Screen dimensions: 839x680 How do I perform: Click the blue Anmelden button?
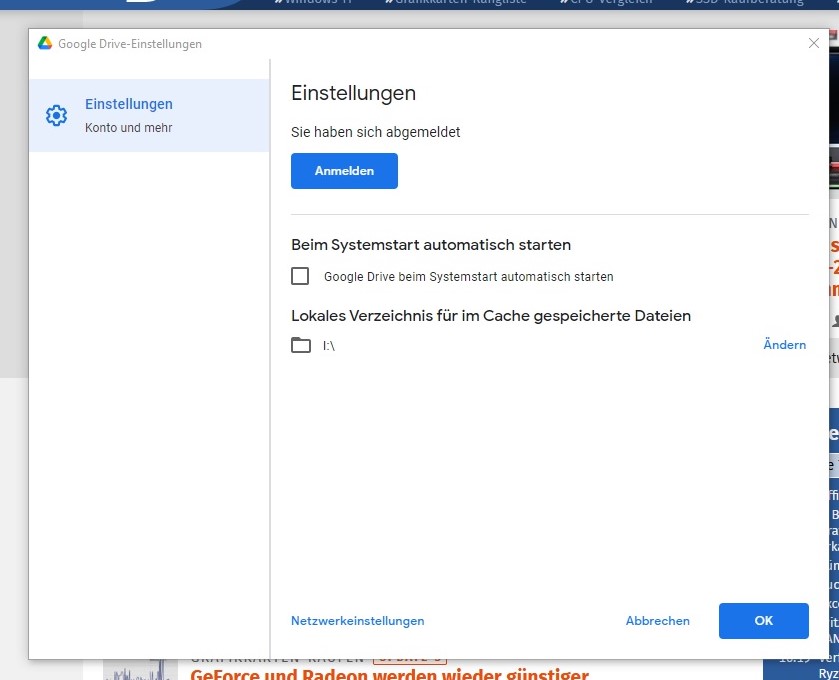tap(344, 171)
